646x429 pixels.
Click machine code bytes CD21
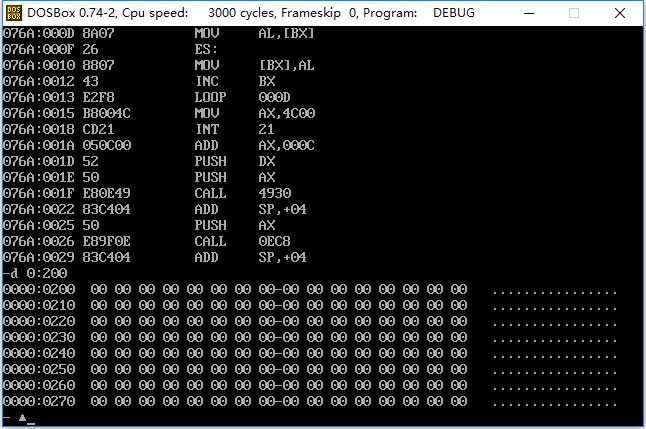pos(98,129)
